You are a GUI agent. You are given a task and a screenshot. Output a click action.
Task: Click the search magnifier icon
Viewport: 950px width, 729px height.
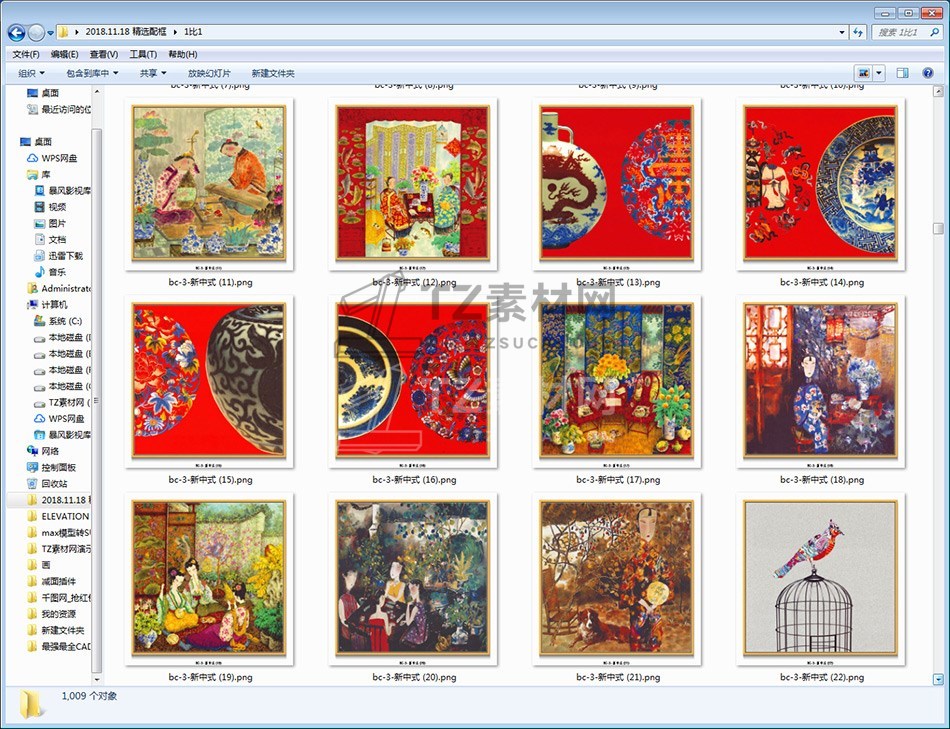click(936, 32)
